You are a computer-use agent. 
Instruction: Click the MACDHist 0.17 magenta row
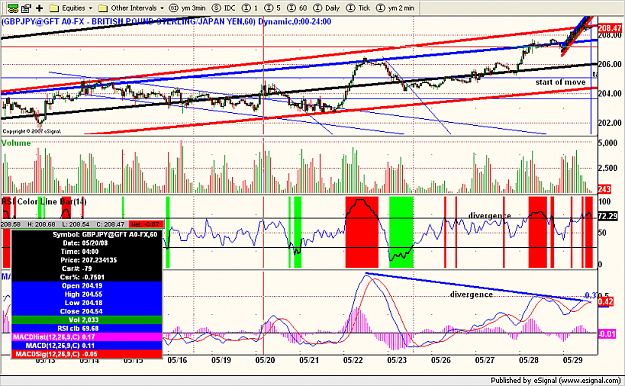[x=87, y=337]
